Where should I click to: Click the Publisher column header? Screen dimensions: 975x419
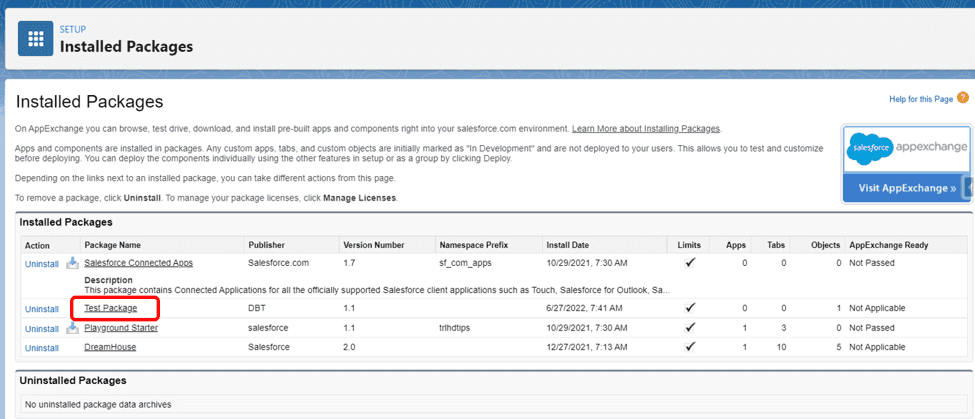(x=266, y=245)
